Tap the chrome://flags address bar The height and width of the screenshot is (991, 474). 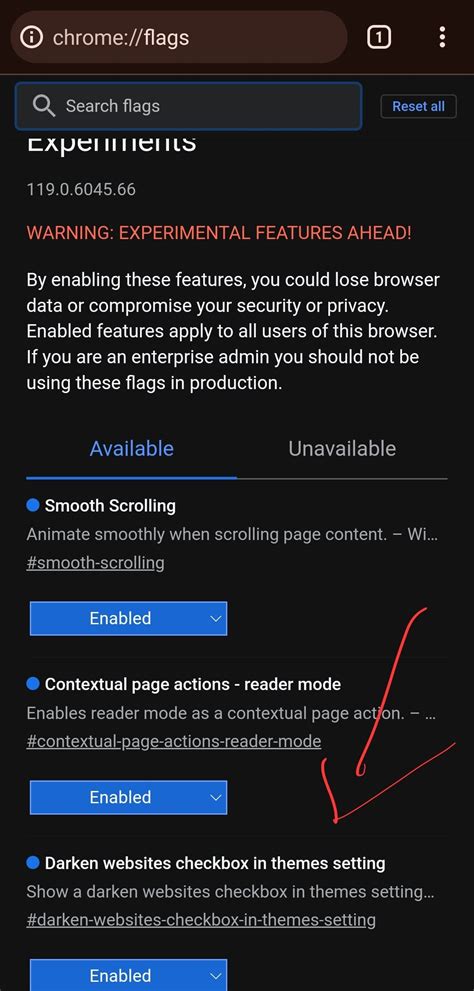[179, 37]
